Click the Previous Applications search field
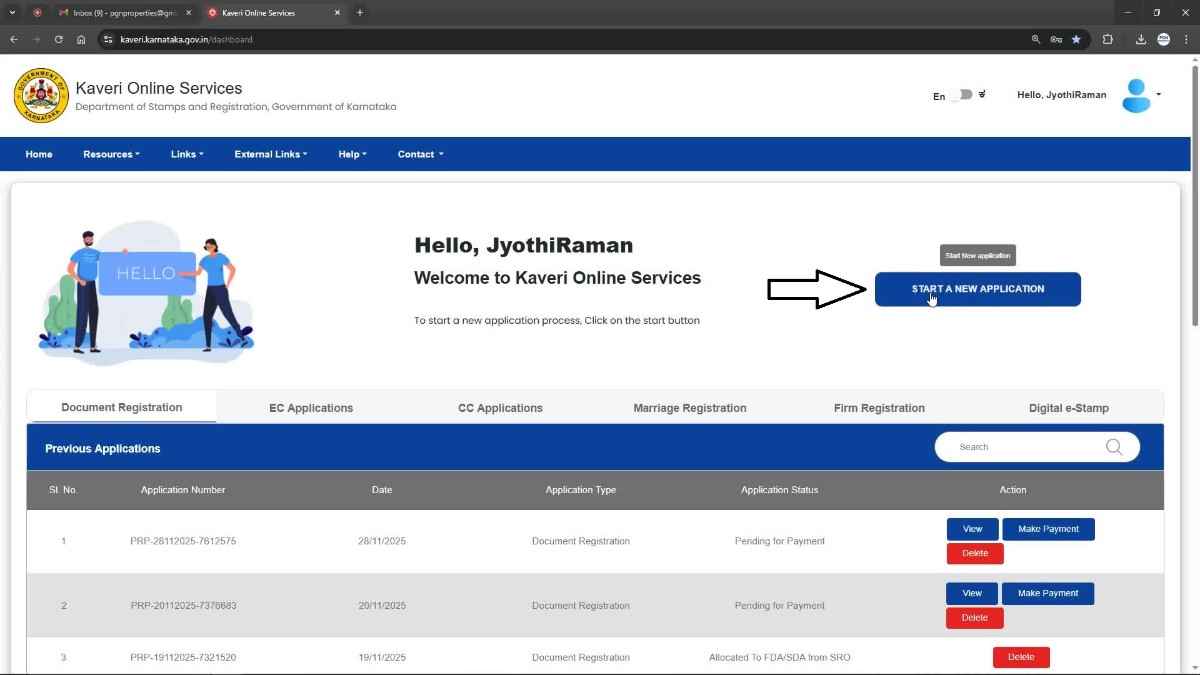This screenshot has width=1200, height=675. 1020,447
